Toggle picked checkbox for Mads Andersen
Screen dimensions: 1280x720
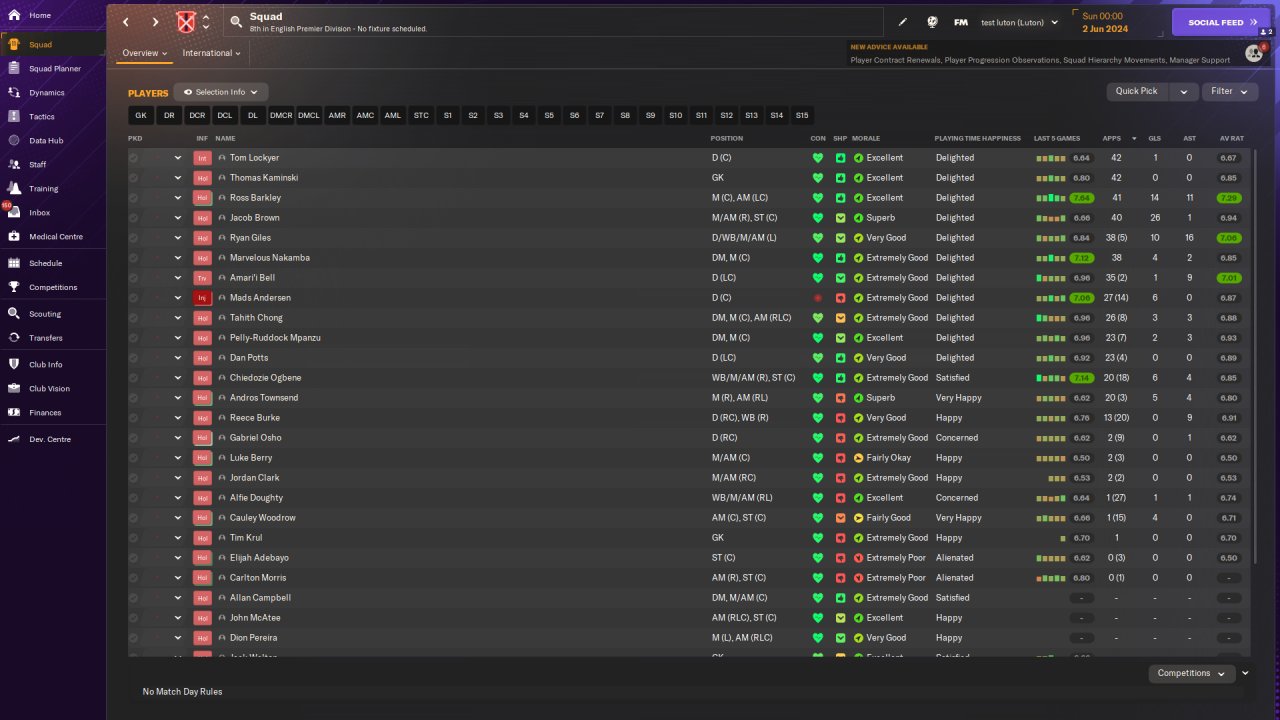point(133,298)
